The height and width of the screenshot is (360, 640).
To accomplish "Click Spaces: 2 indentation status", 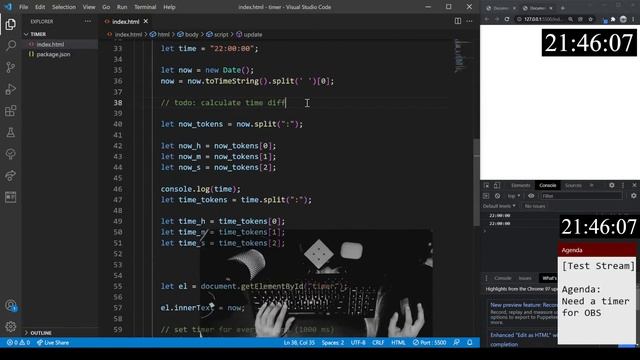I will point(333,342).
